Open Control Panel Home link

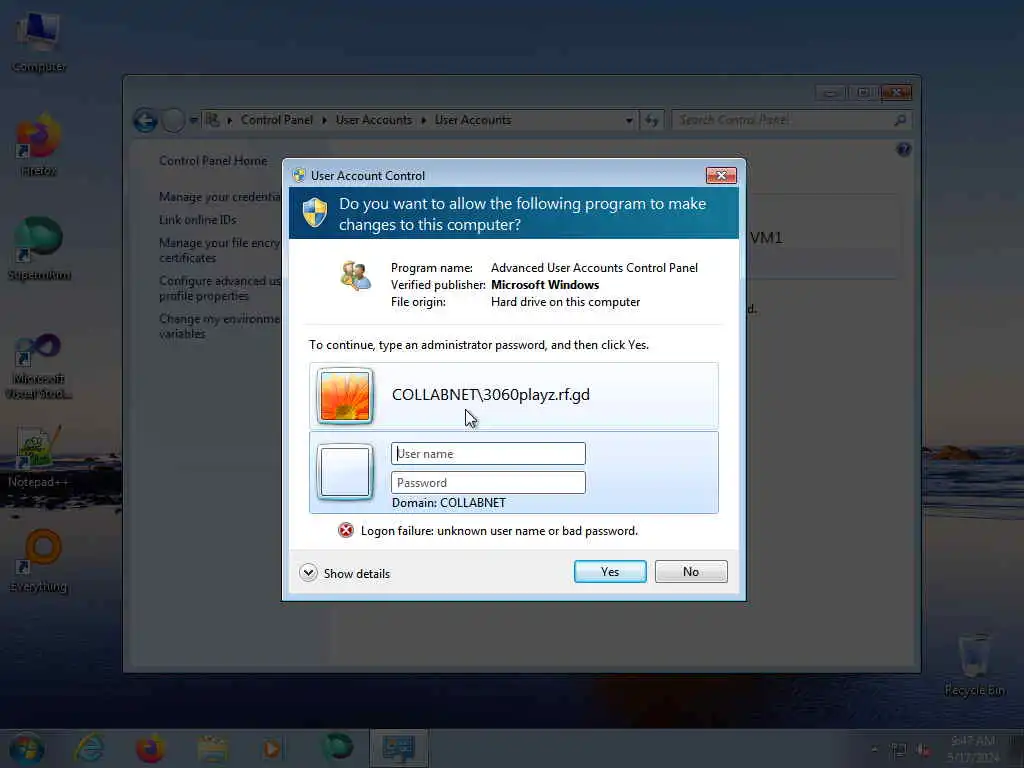point(213,161)
